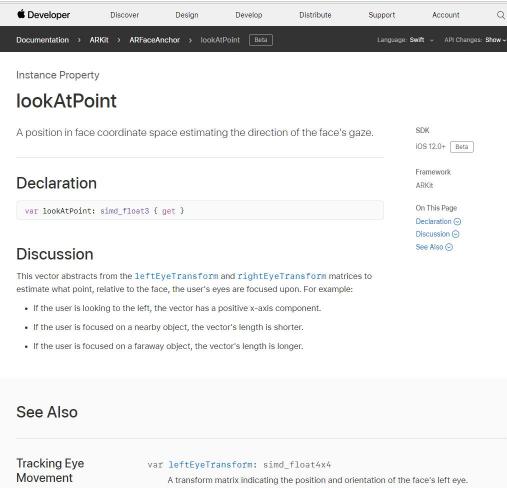This screenshot has height=488, width=507.
Task: Navigate to Documentation breadcrumb
Action: [x=42, y=40]
